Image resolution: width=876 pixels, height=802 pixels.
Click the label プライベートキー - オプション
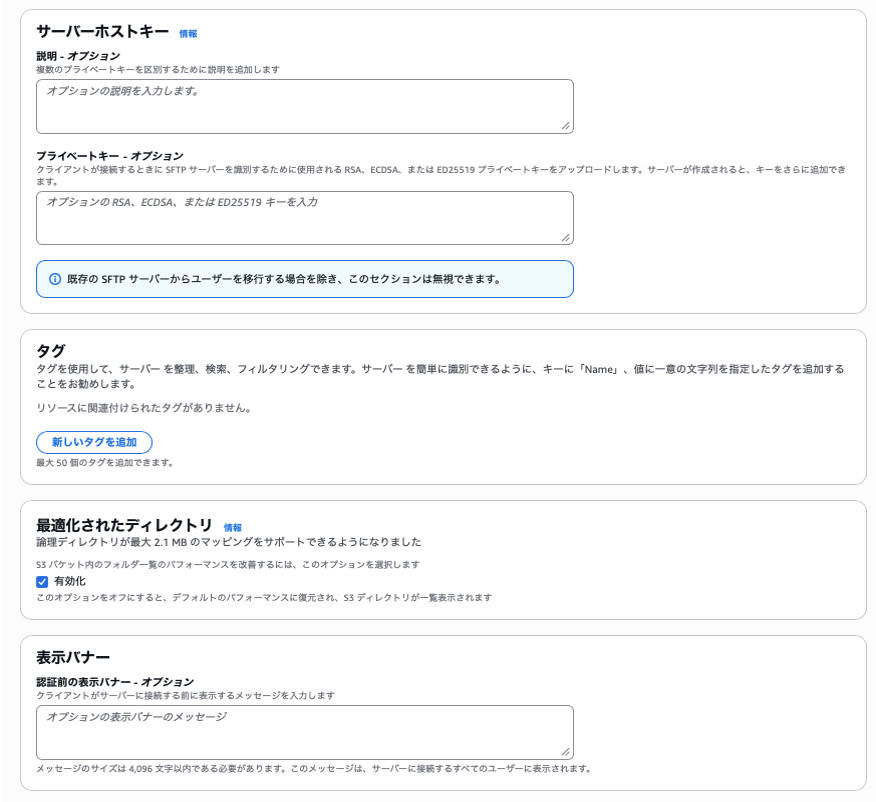pyautogui.click(x=110, y=156)
